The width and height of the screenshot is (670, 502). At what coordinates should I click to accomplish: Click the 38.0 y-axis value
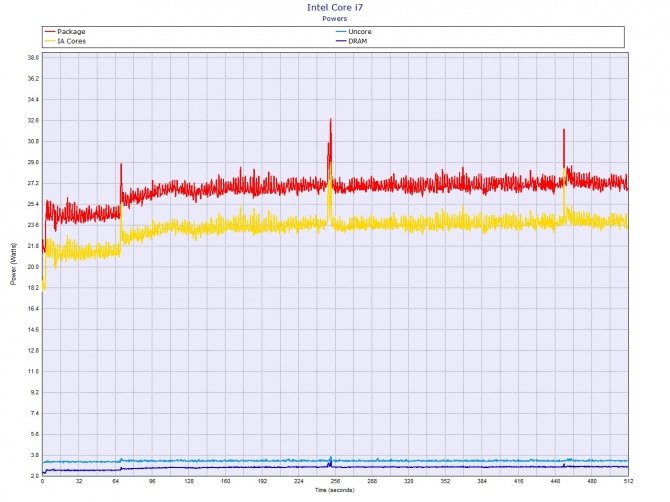33,58
